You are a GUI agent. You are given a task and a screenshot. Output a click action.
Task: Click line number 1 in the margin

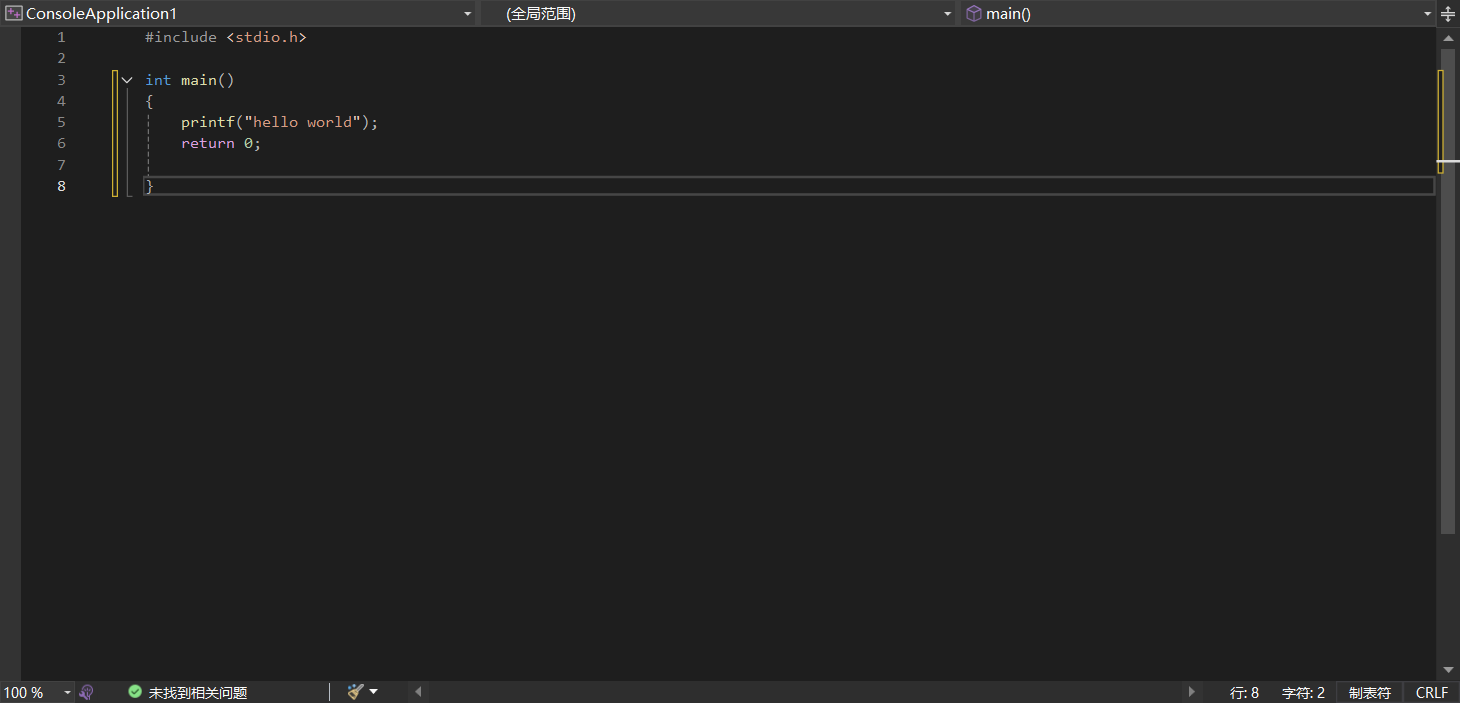point(61,37)
